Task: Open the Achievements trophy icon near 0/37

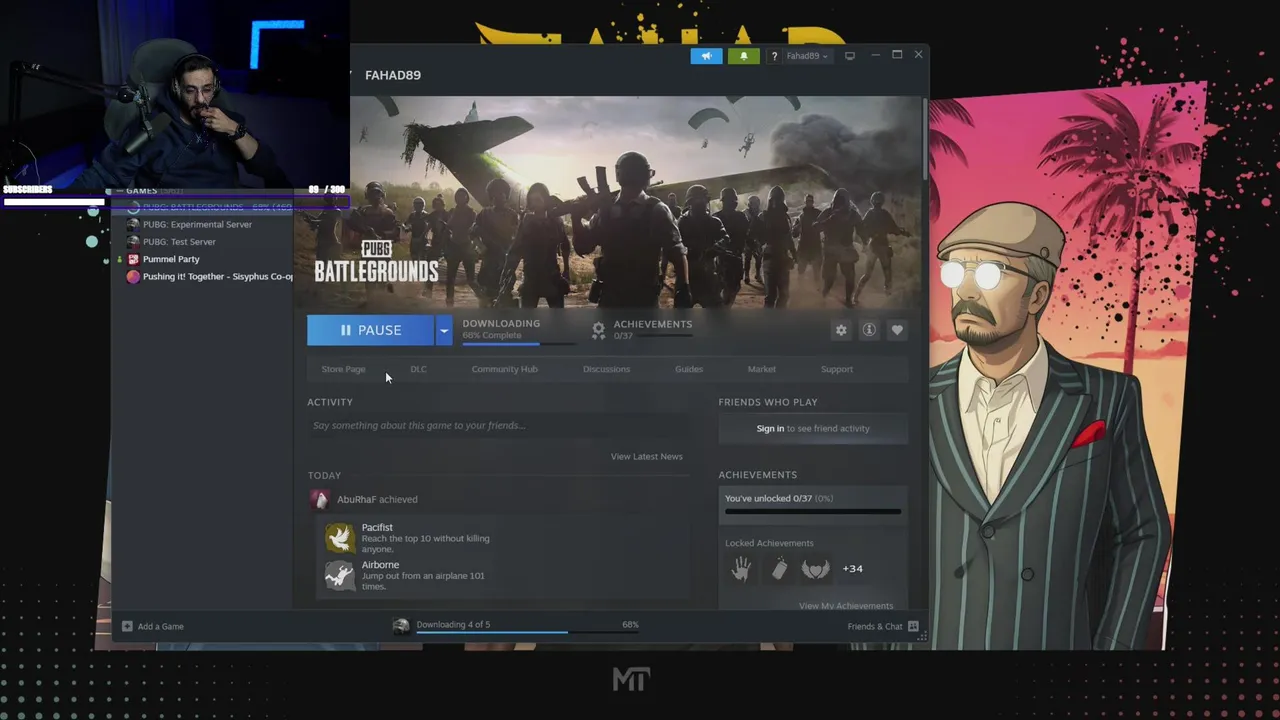Action: 598,330
